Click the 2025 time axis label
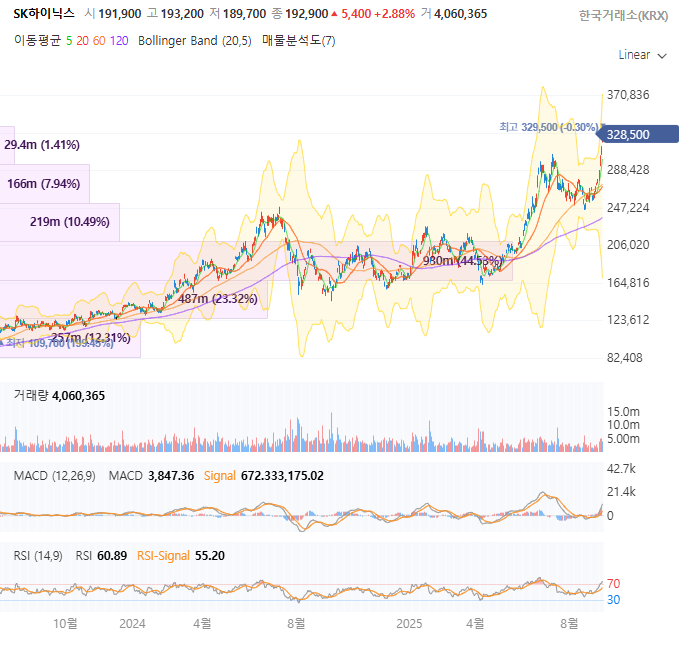The image size is (679, 648). (409, 624)
